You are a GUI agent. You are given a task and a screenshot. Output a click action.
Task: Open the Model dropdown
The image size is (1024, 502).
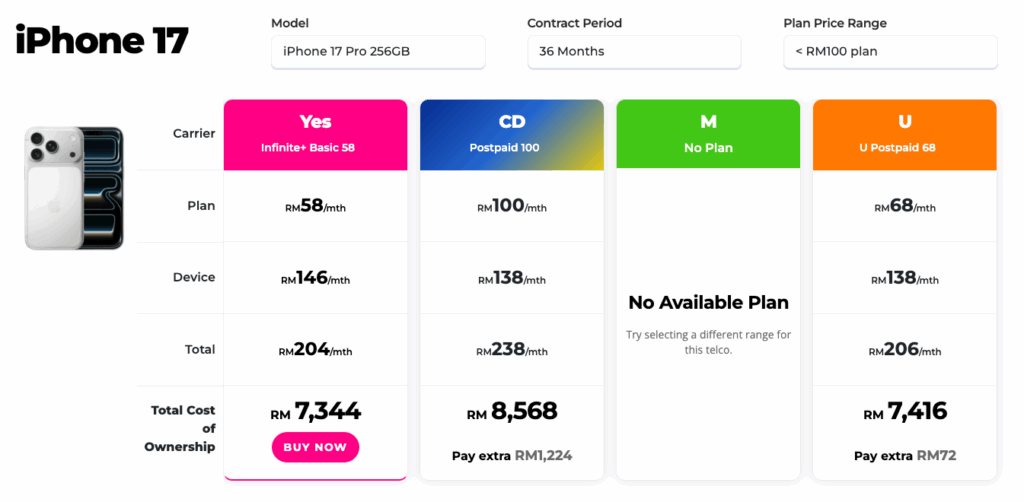point(378,52)
